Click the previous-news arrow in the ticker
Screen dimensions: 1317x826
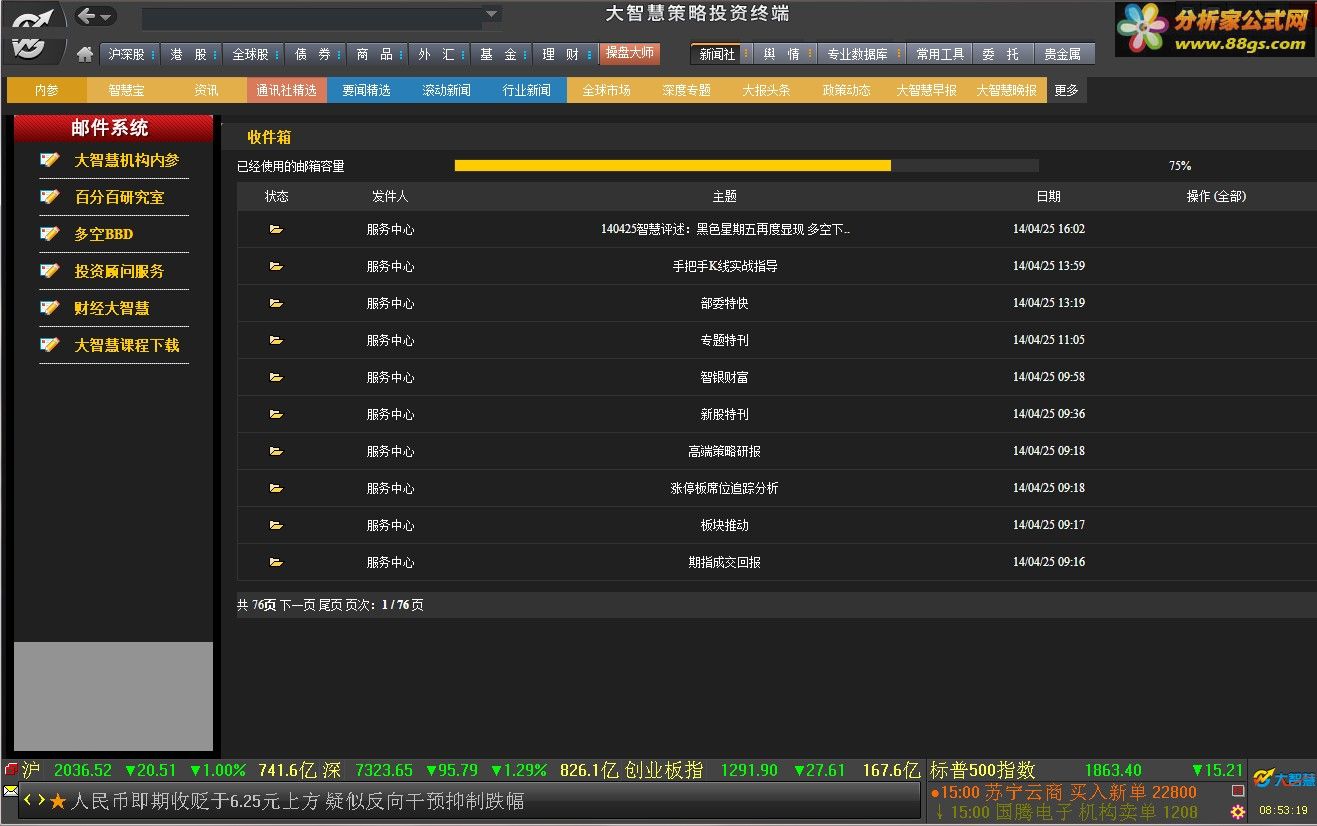click(28, 800)
